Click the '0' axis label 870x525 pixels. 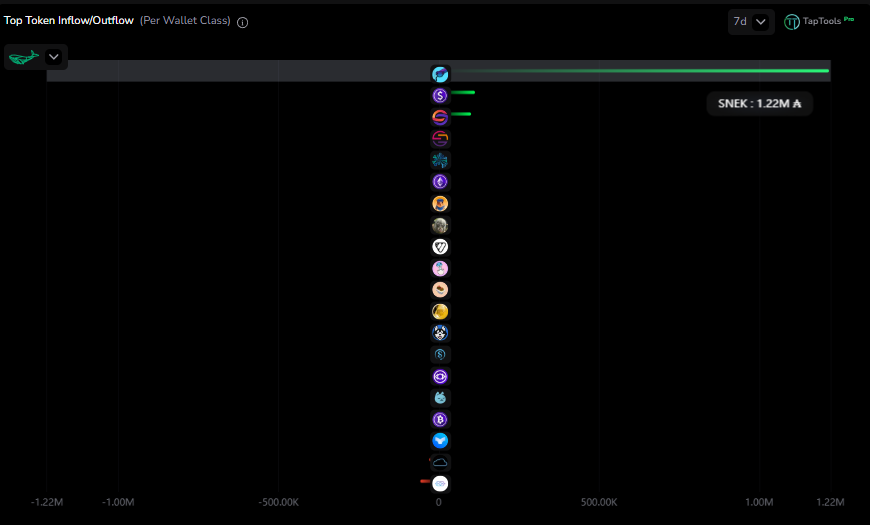tap(439, 502)
